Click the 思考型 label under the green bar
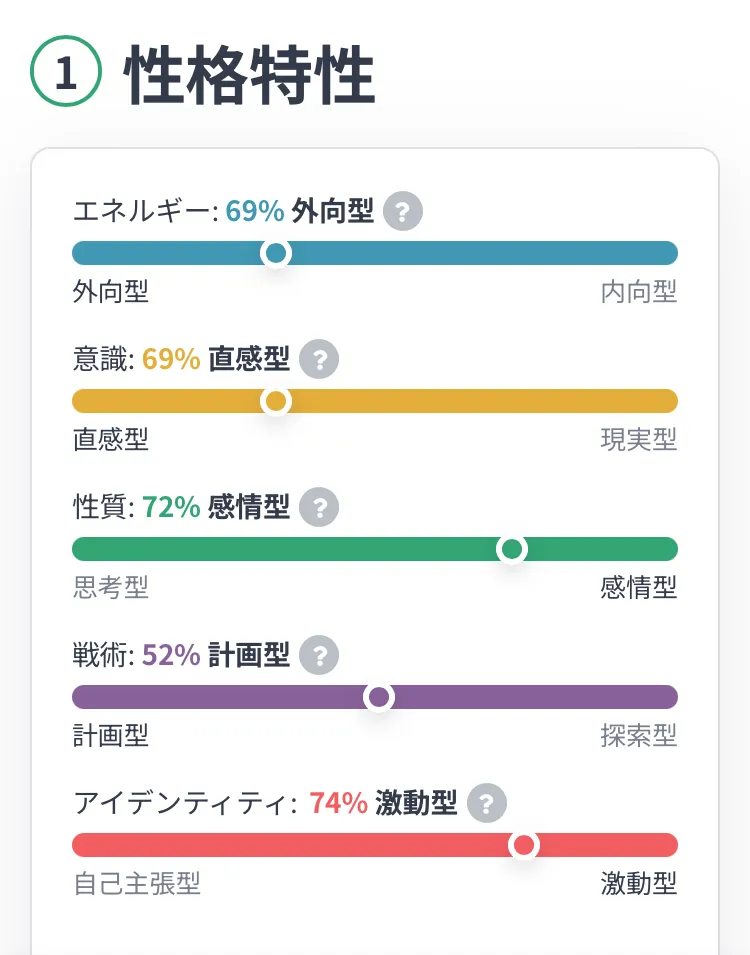 111,588
